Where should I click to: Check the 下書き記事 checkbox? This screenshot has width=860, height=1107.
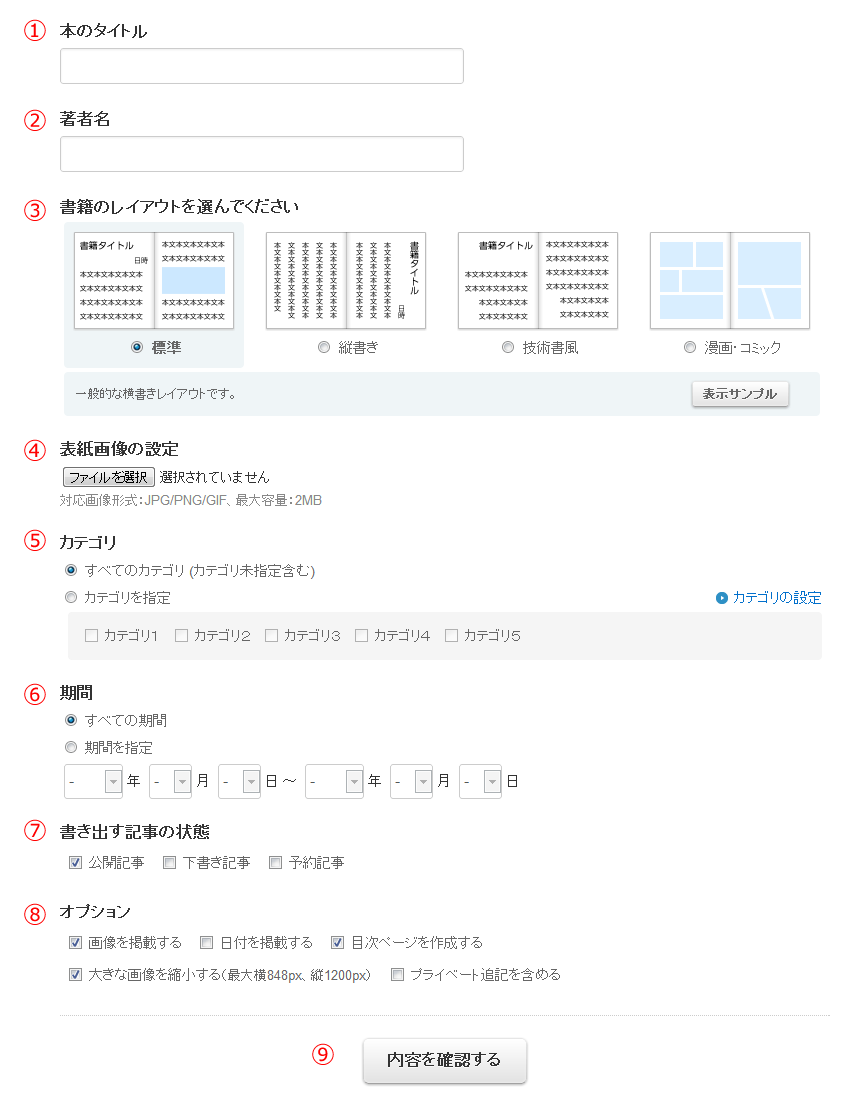[169, 863]
